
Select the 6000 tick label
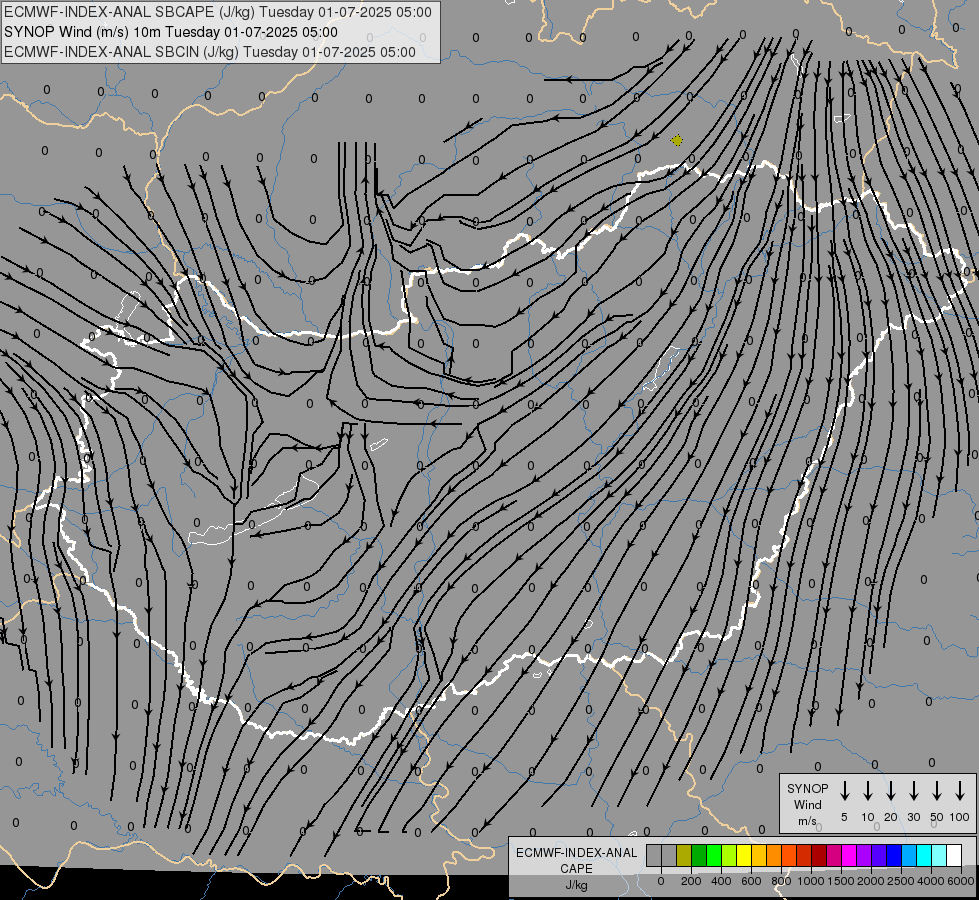[961, 881]
